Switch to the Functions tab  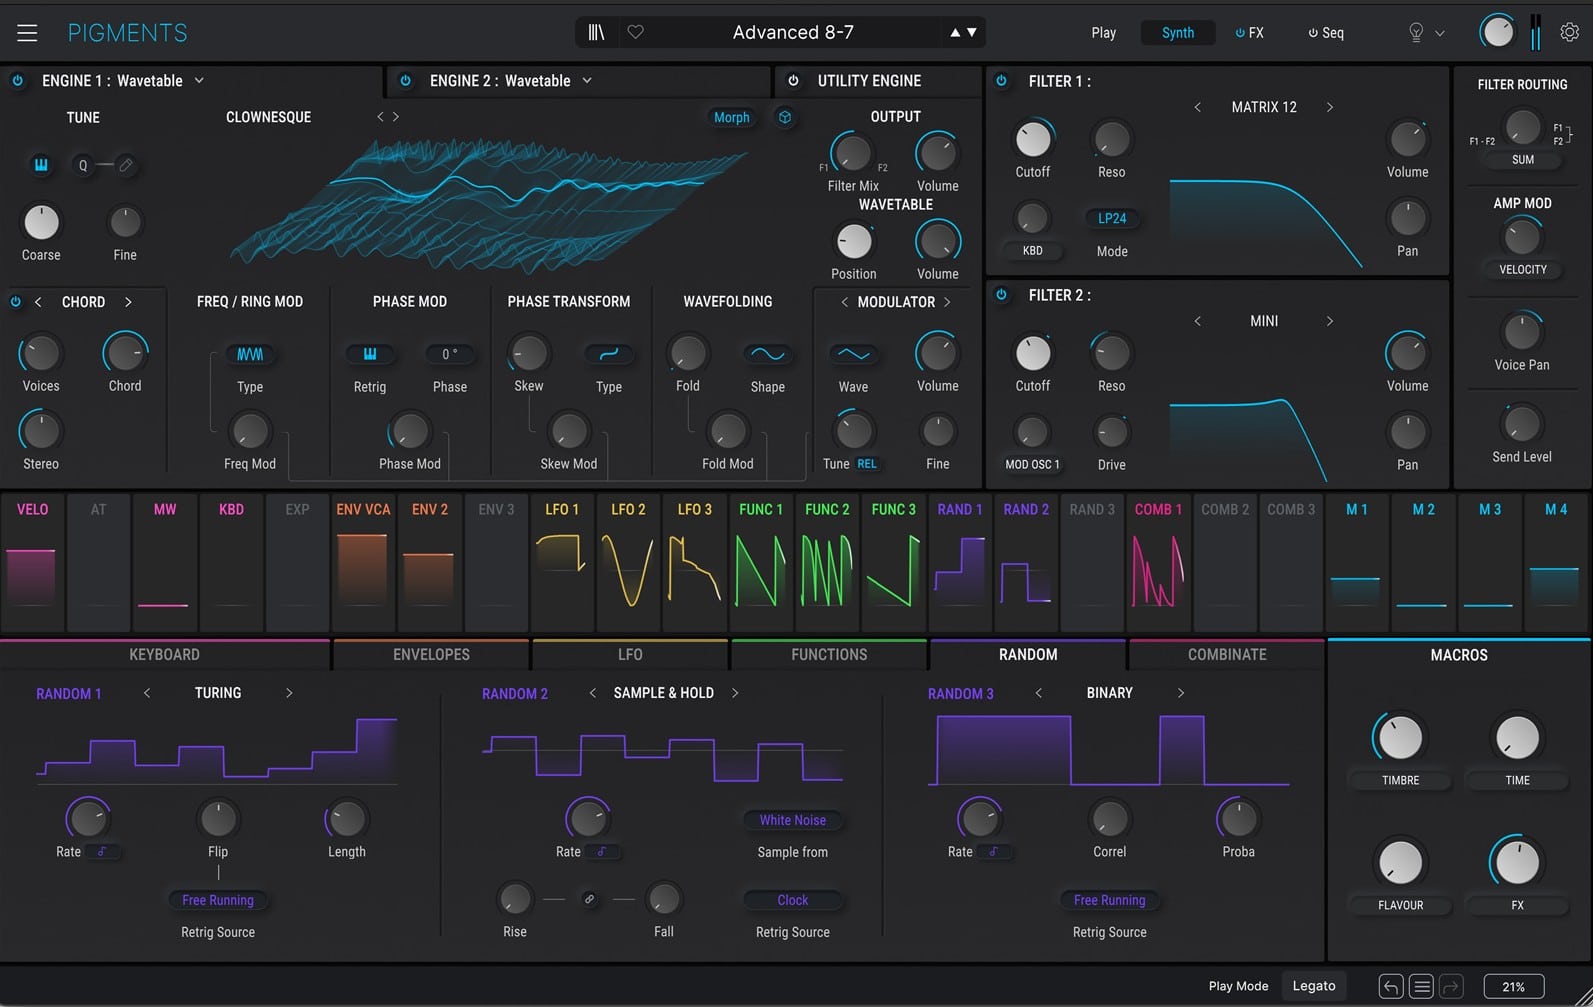[829, 655]
